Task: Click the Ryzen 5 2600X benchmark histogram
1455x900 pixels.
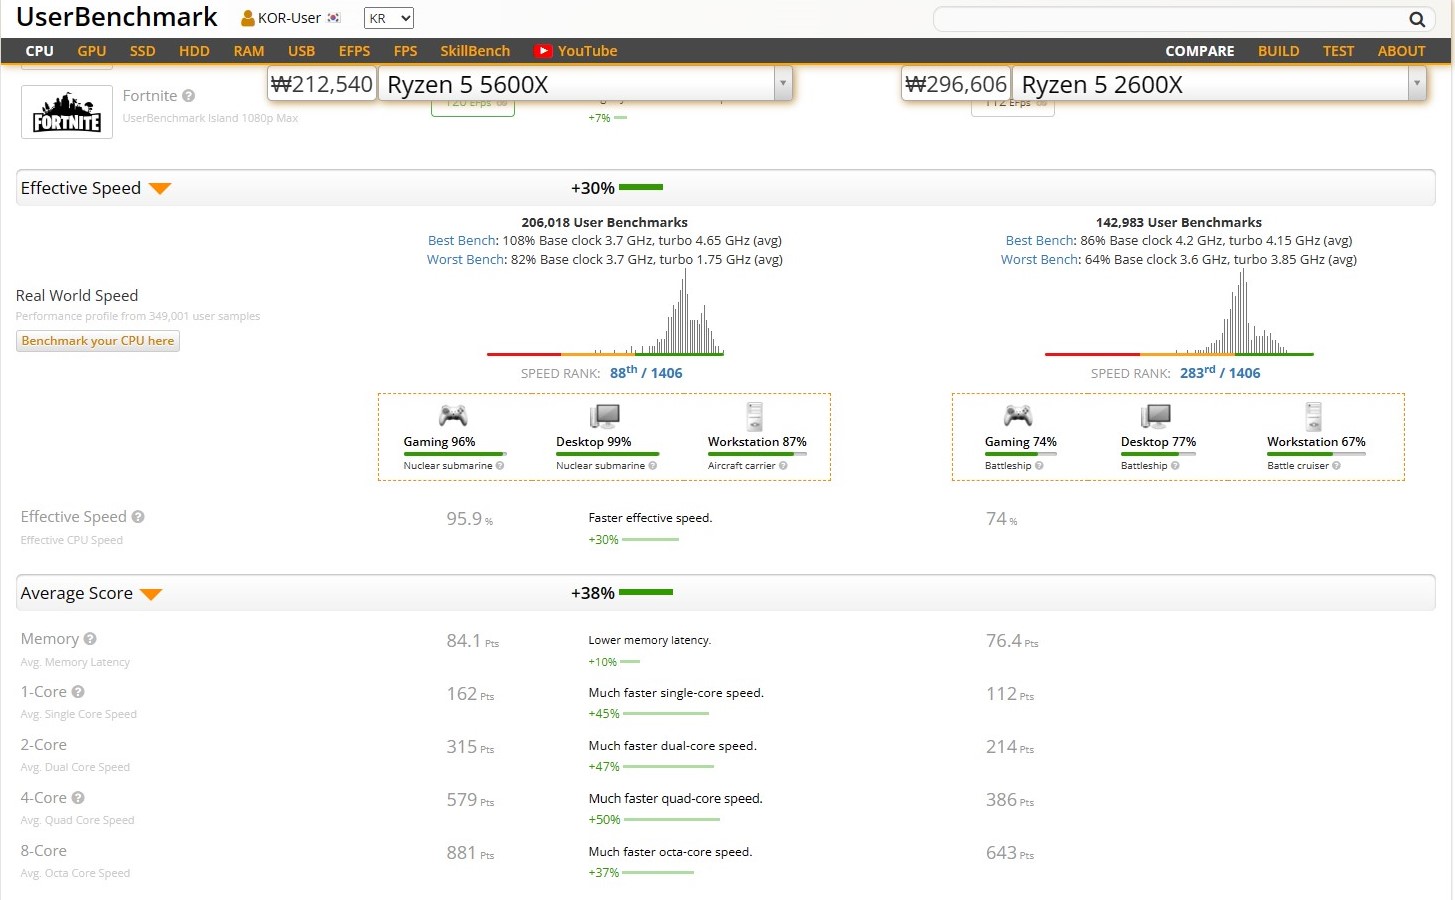Action: 1179,312
